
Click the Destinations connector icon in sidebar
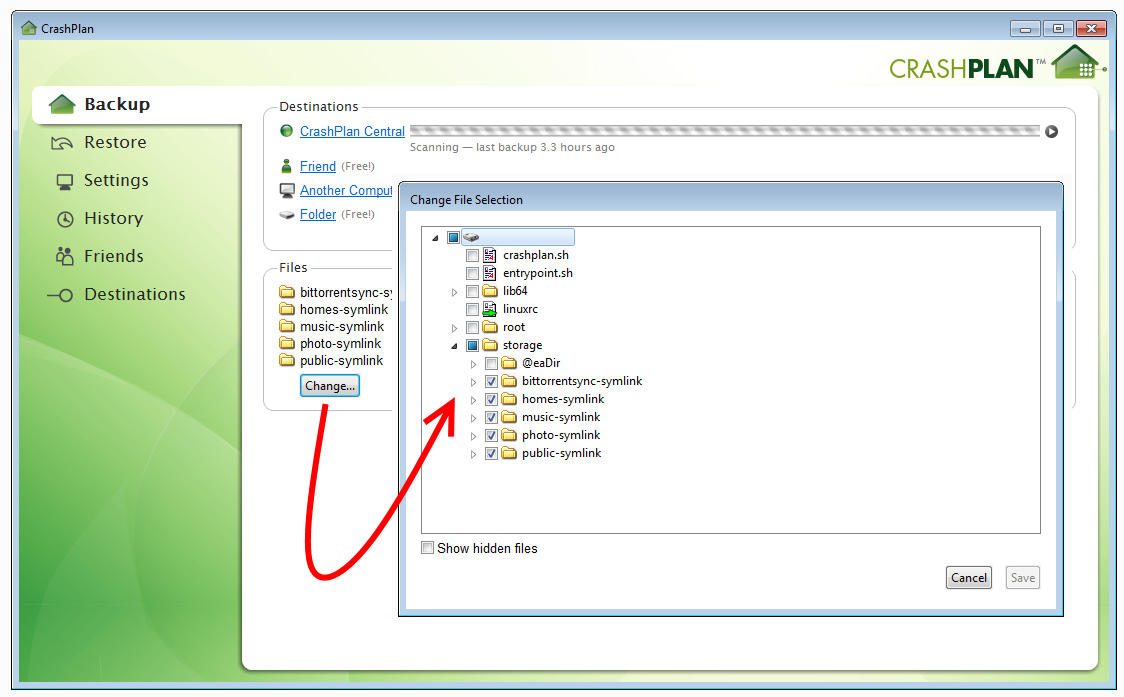60,295
